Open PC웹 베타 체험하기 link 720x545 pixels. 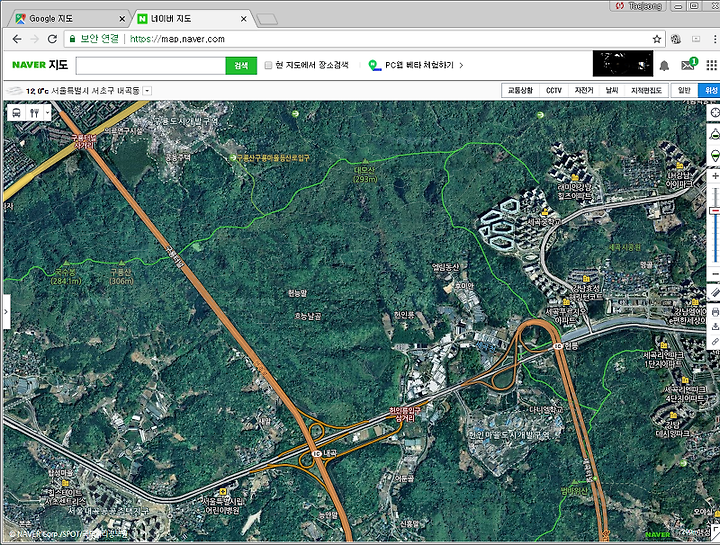pos(419,65)
